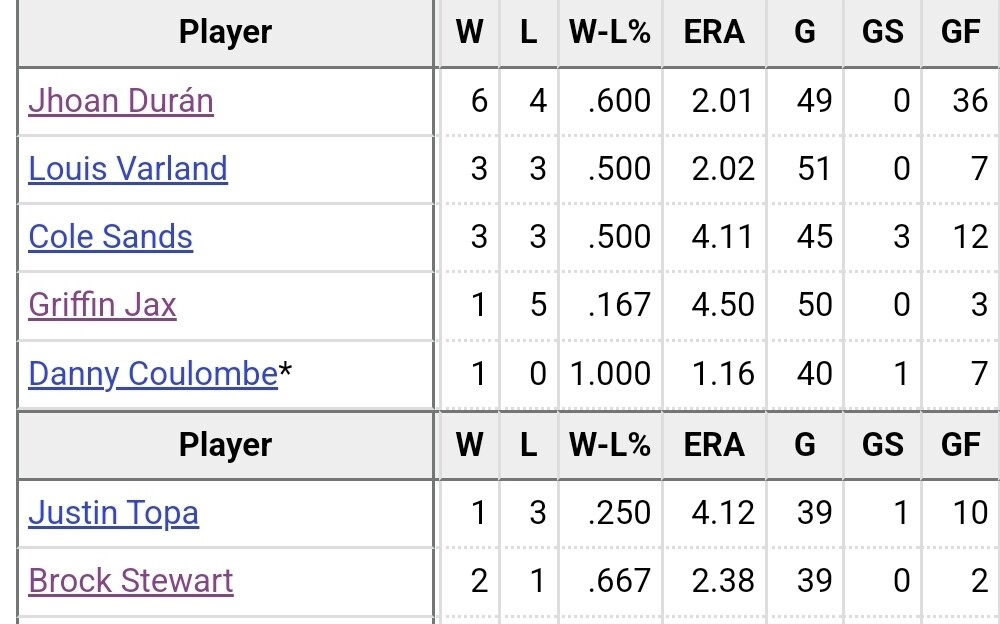The height and width of the screenshot is (624, 1000).
Task: Sort by W-L% in the topmost header row
Action: (610, 32)
